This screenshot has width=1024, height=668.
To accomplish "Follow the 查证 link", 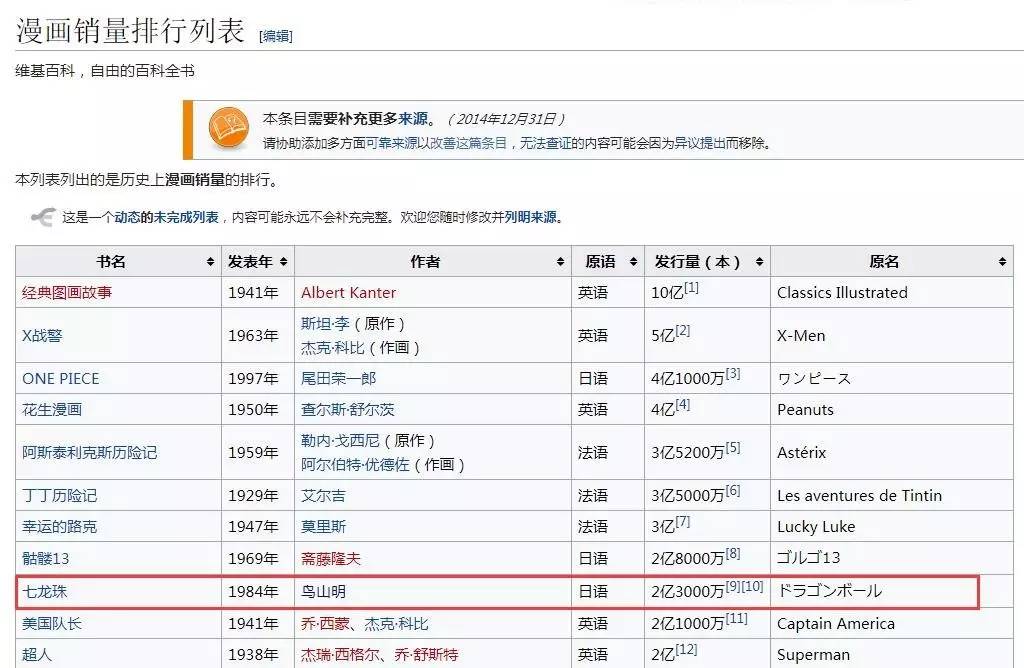I will tap(559, 143).
